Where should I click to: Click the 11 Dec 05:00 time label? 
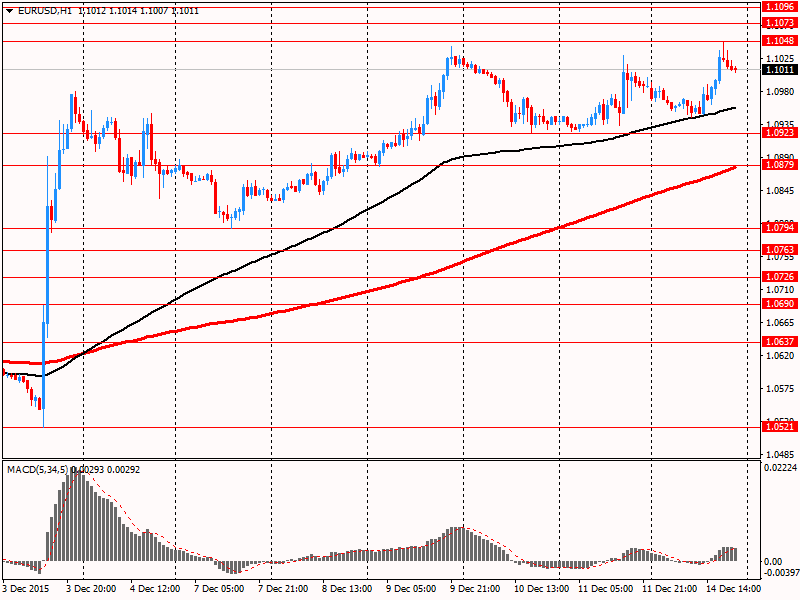pos(606,589)
